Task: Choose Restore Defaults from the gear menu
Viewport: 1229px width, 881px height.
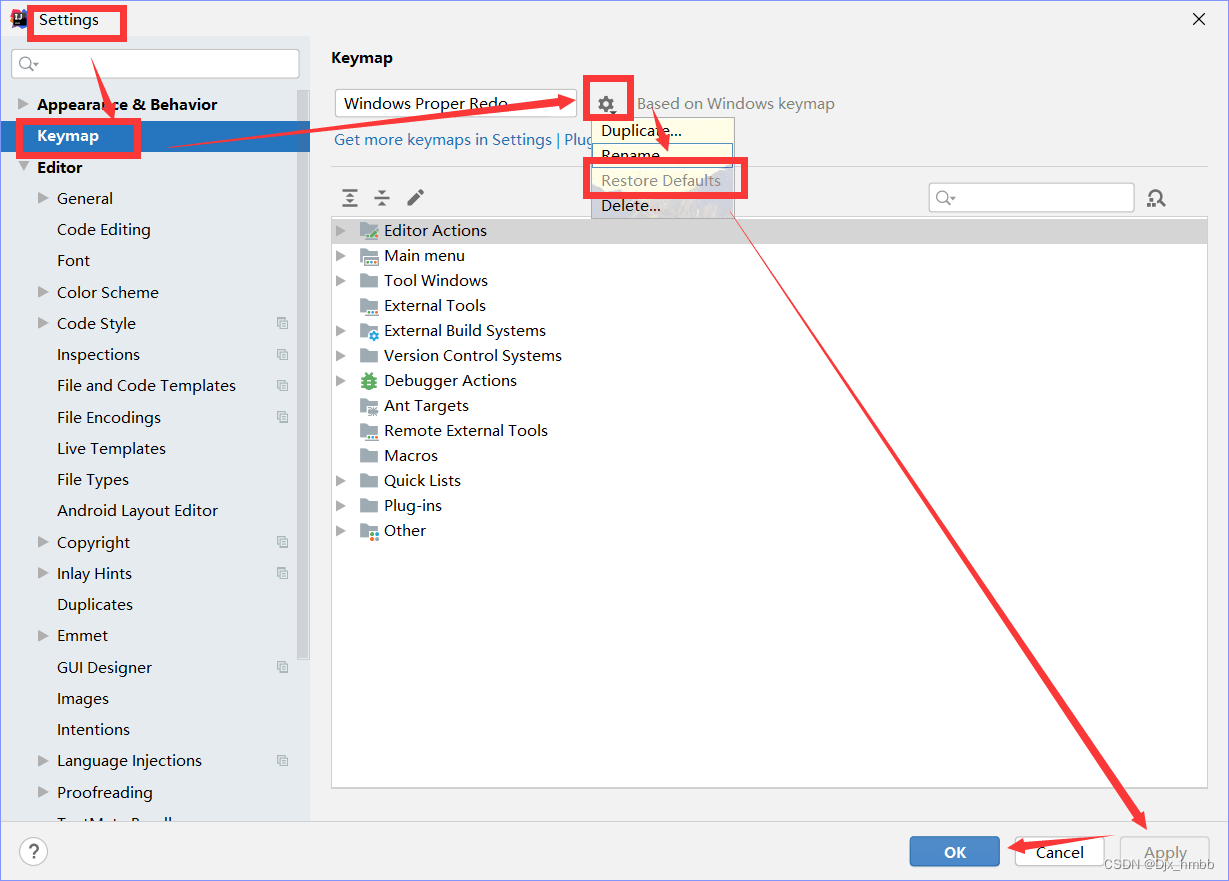Action: point(663,181)
